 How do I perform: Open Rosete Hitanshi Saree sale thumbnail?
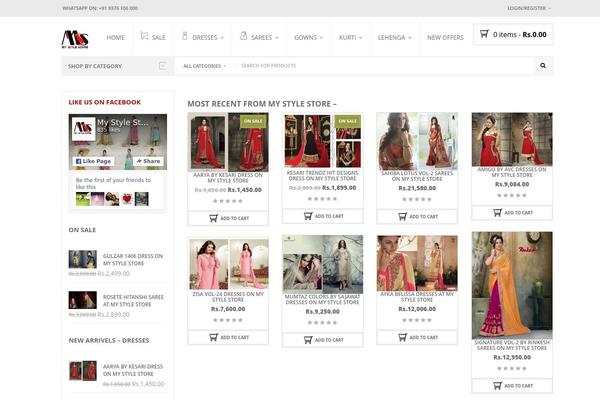83,300
